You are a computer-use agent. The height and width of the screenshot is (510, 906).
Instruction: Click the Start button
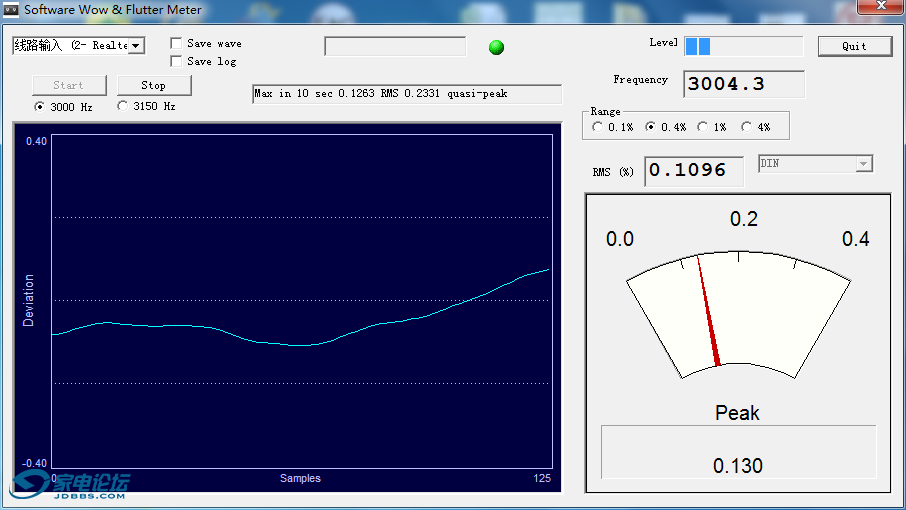coord(69,85)
